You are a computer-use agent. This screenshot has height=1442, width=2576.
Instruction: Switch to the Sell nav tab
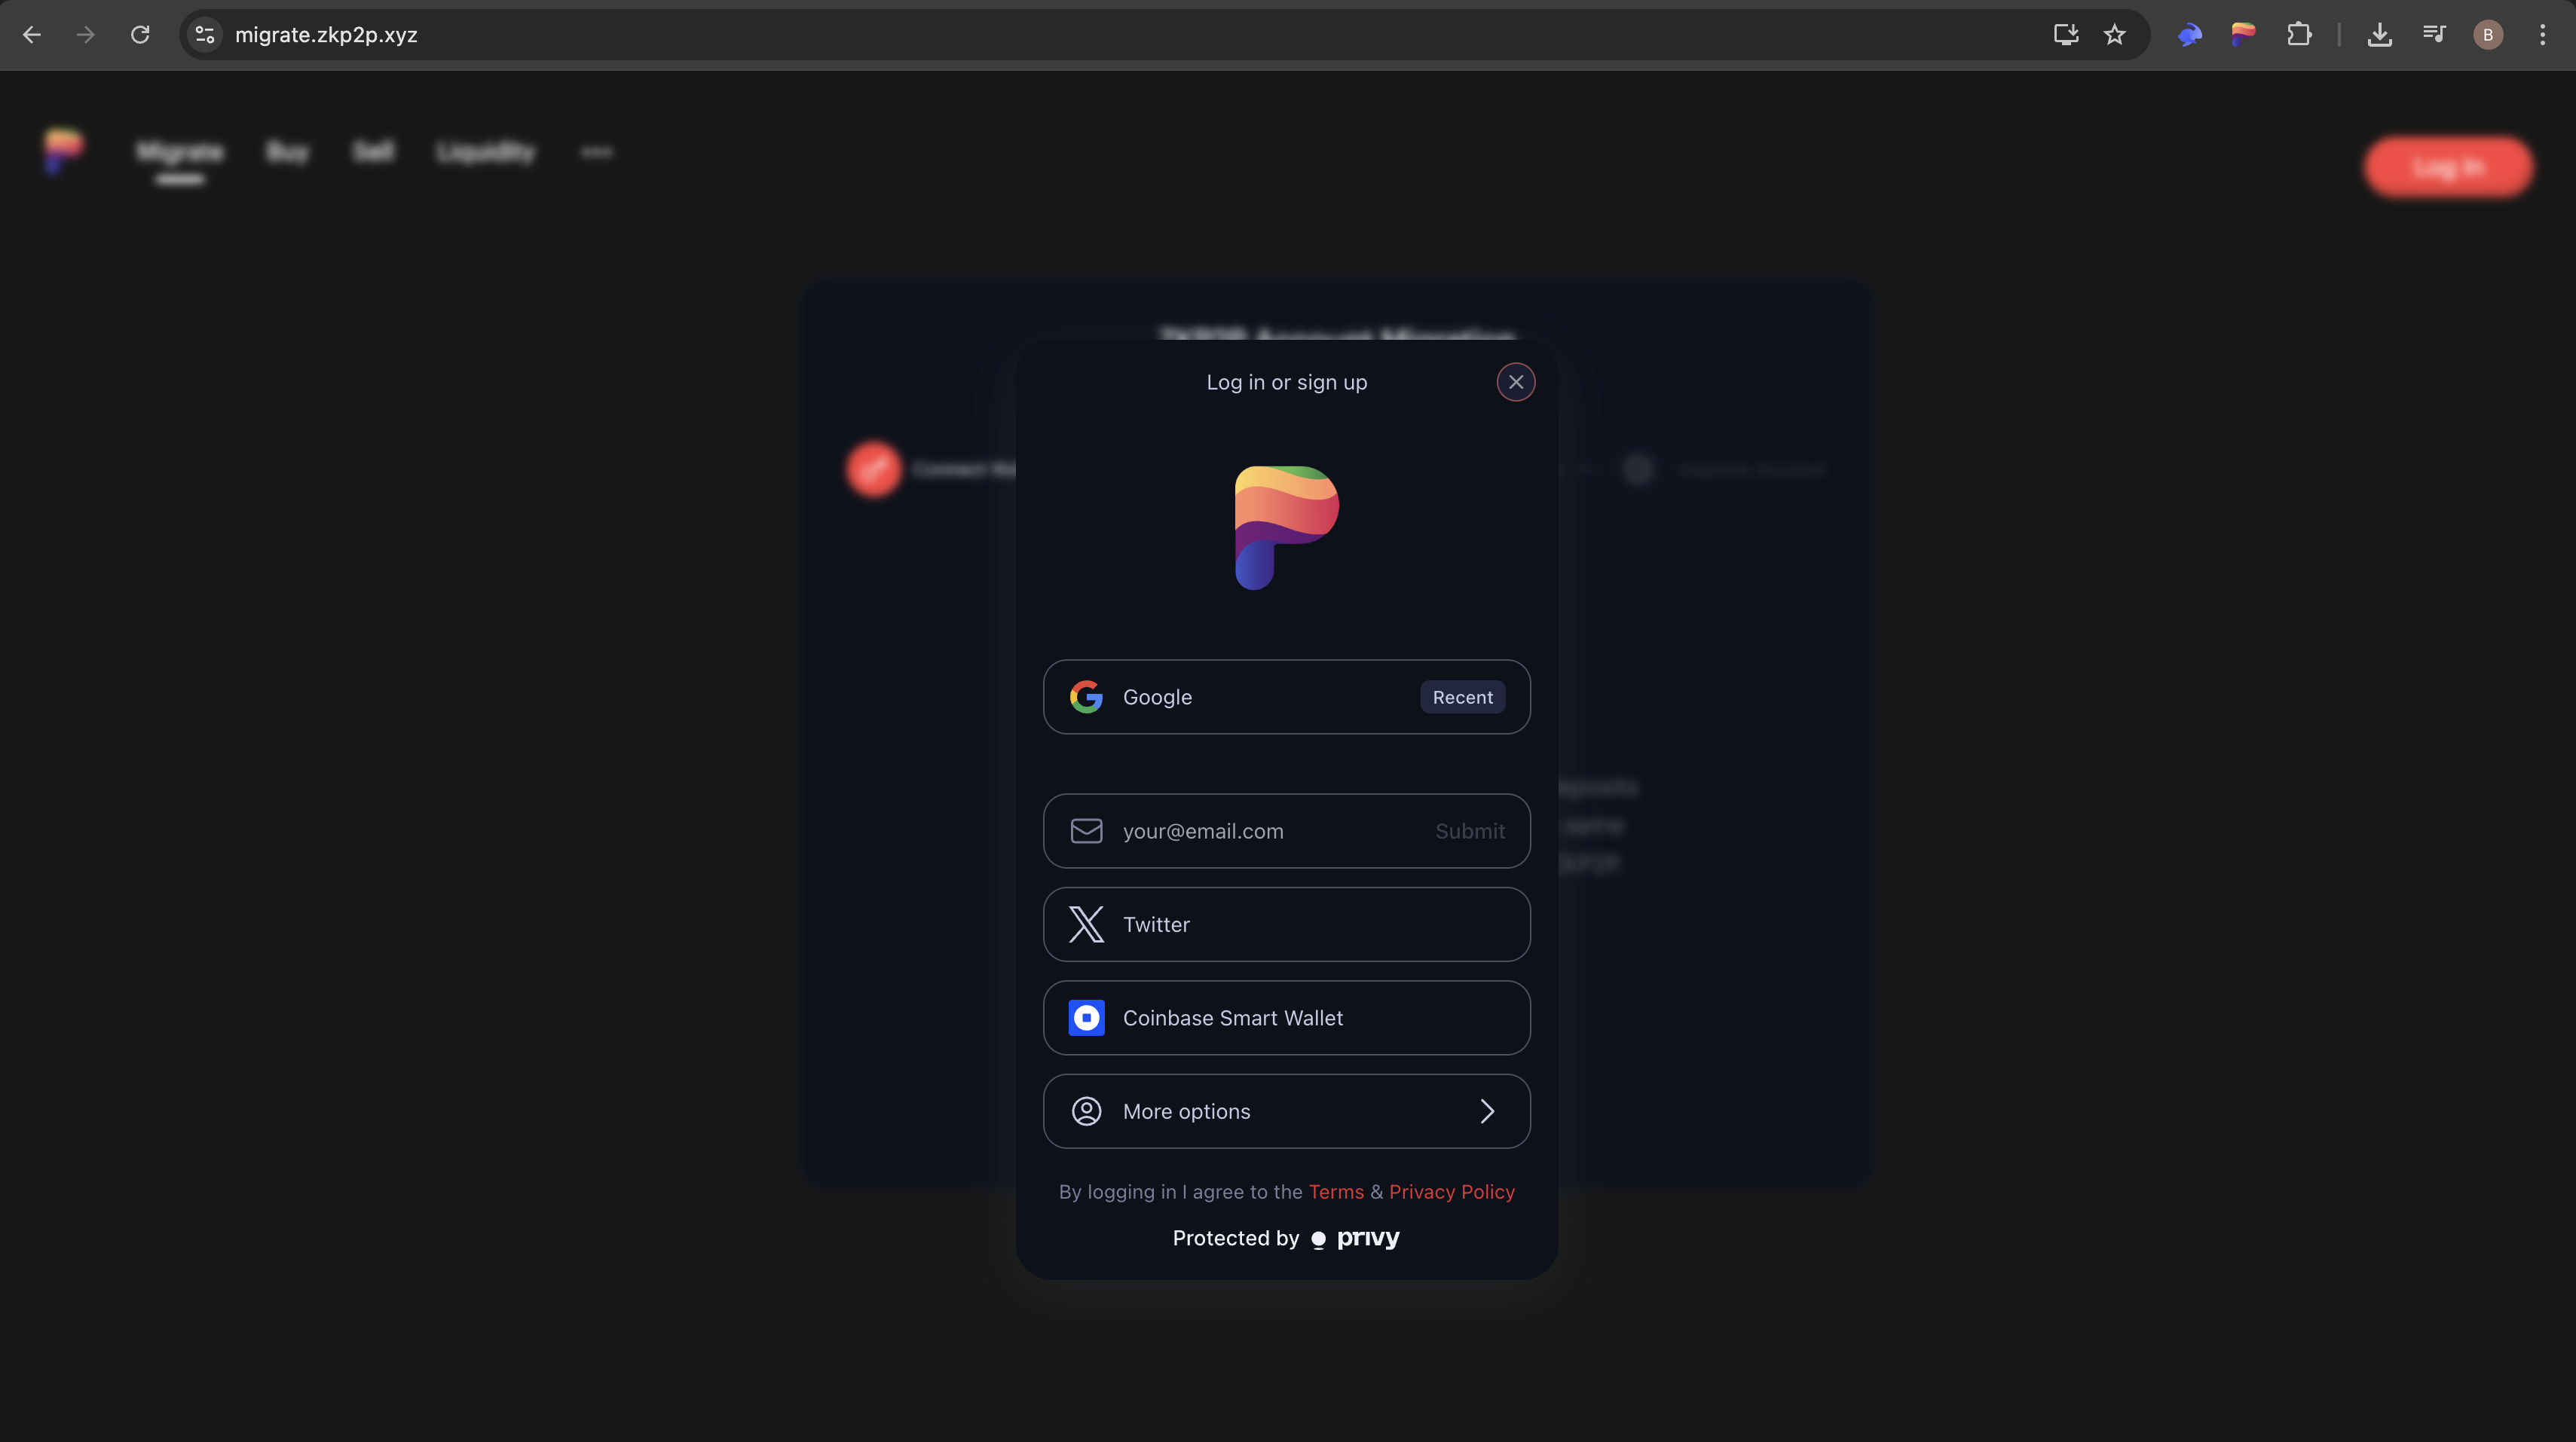pyautogui.click(x=373, y=151)
